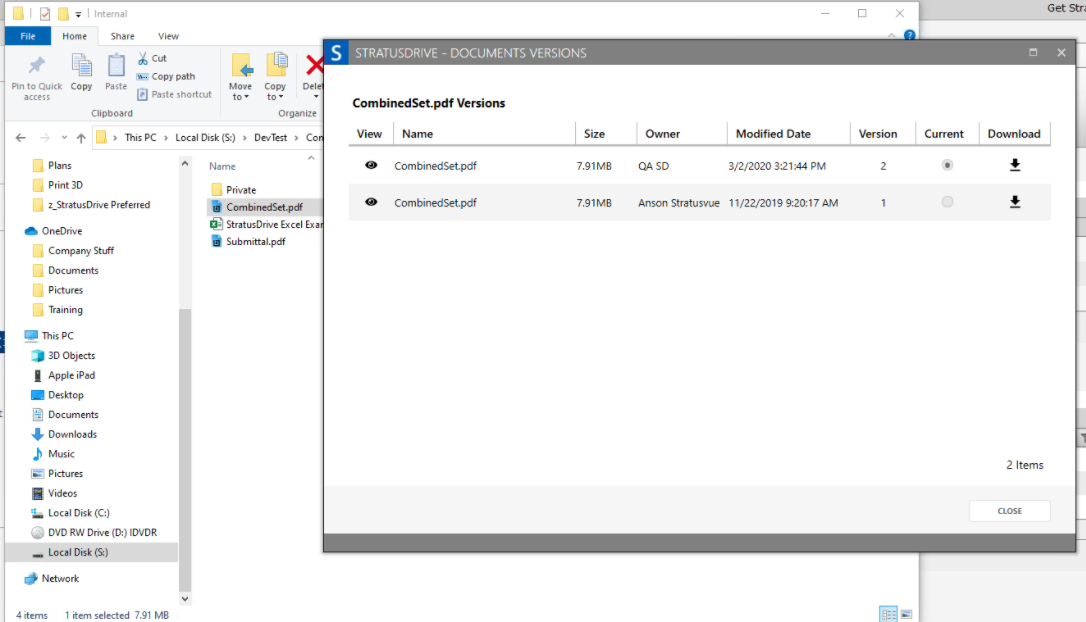Switch to the Share ribbon tab
This screenshot has width=1086, height=622.
122,36
